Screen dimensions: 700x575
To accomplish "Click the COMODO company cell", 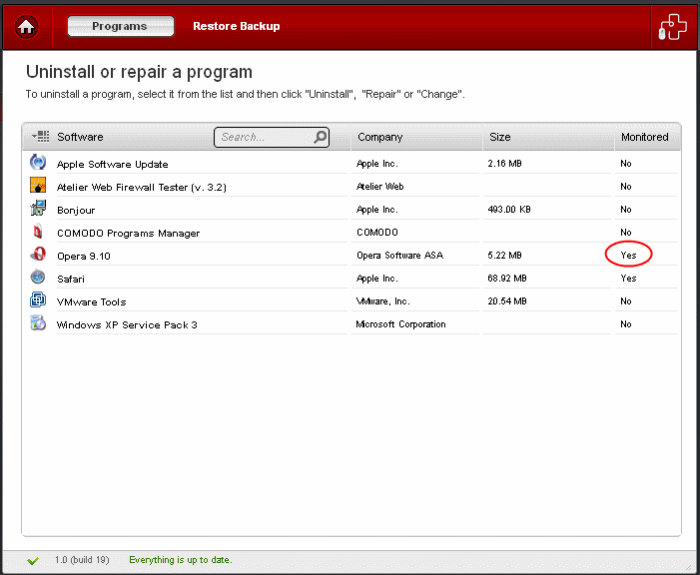I will [x=377, y=233].
